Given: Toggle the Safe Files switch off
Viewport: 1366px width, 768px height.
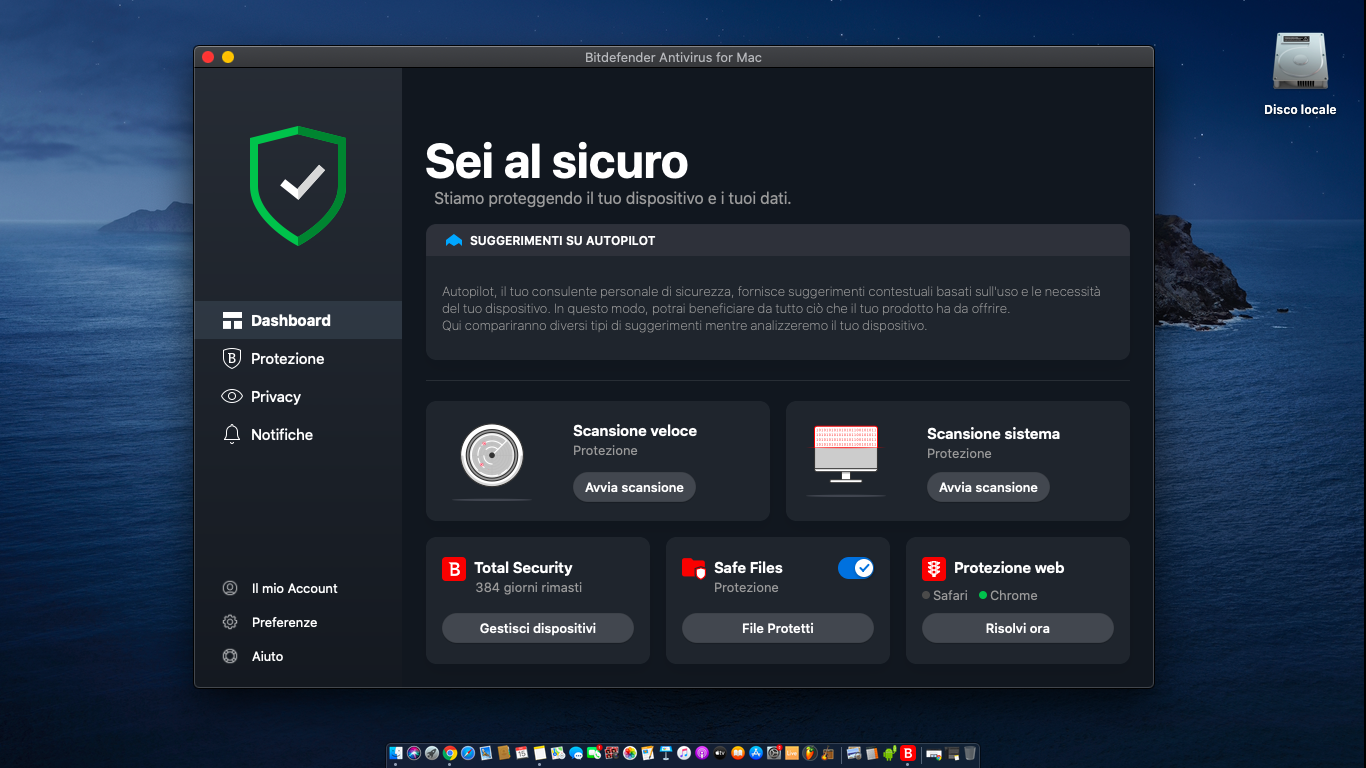Looking at the screenshot, I should 856,568.
